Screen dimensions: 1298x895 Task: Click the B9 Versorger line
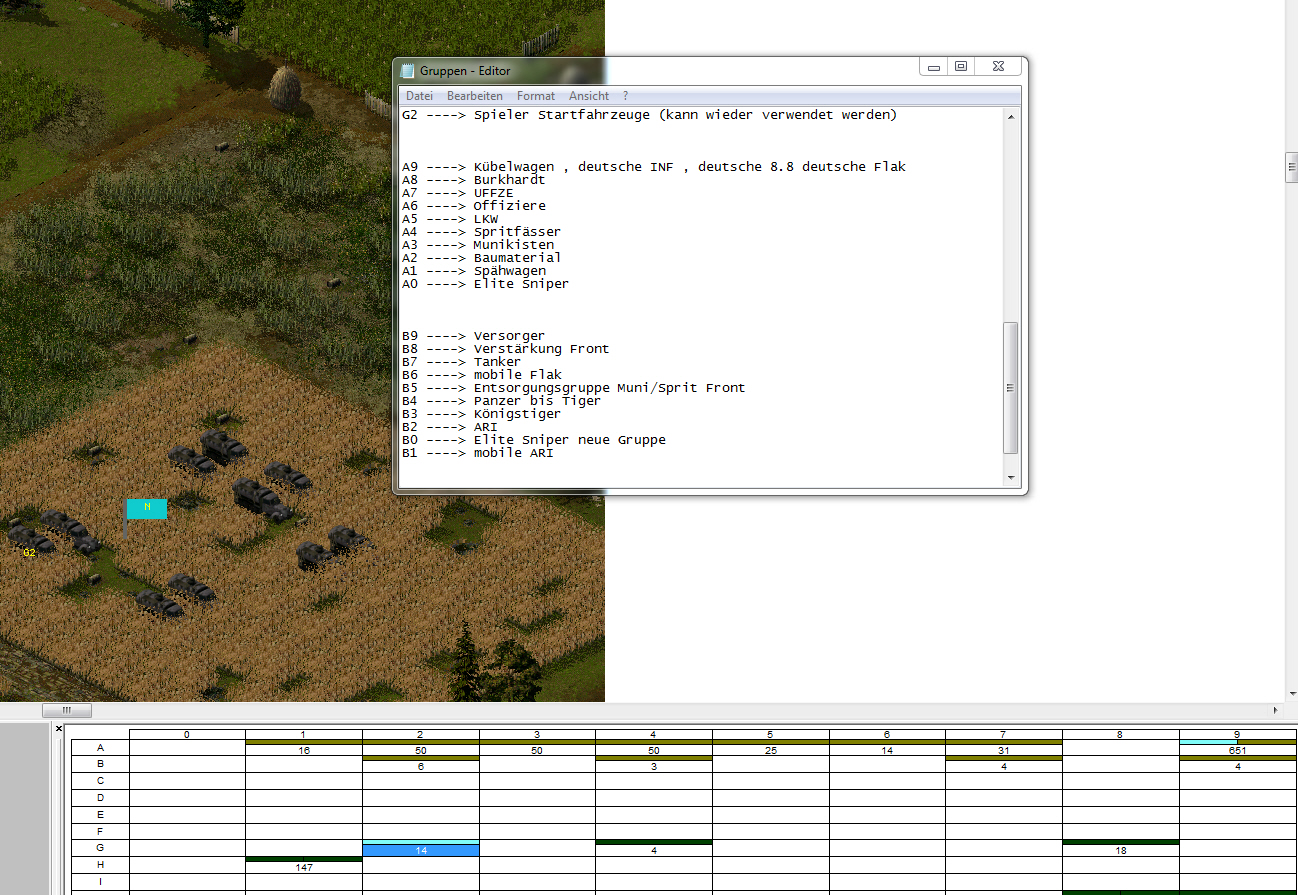474,336
